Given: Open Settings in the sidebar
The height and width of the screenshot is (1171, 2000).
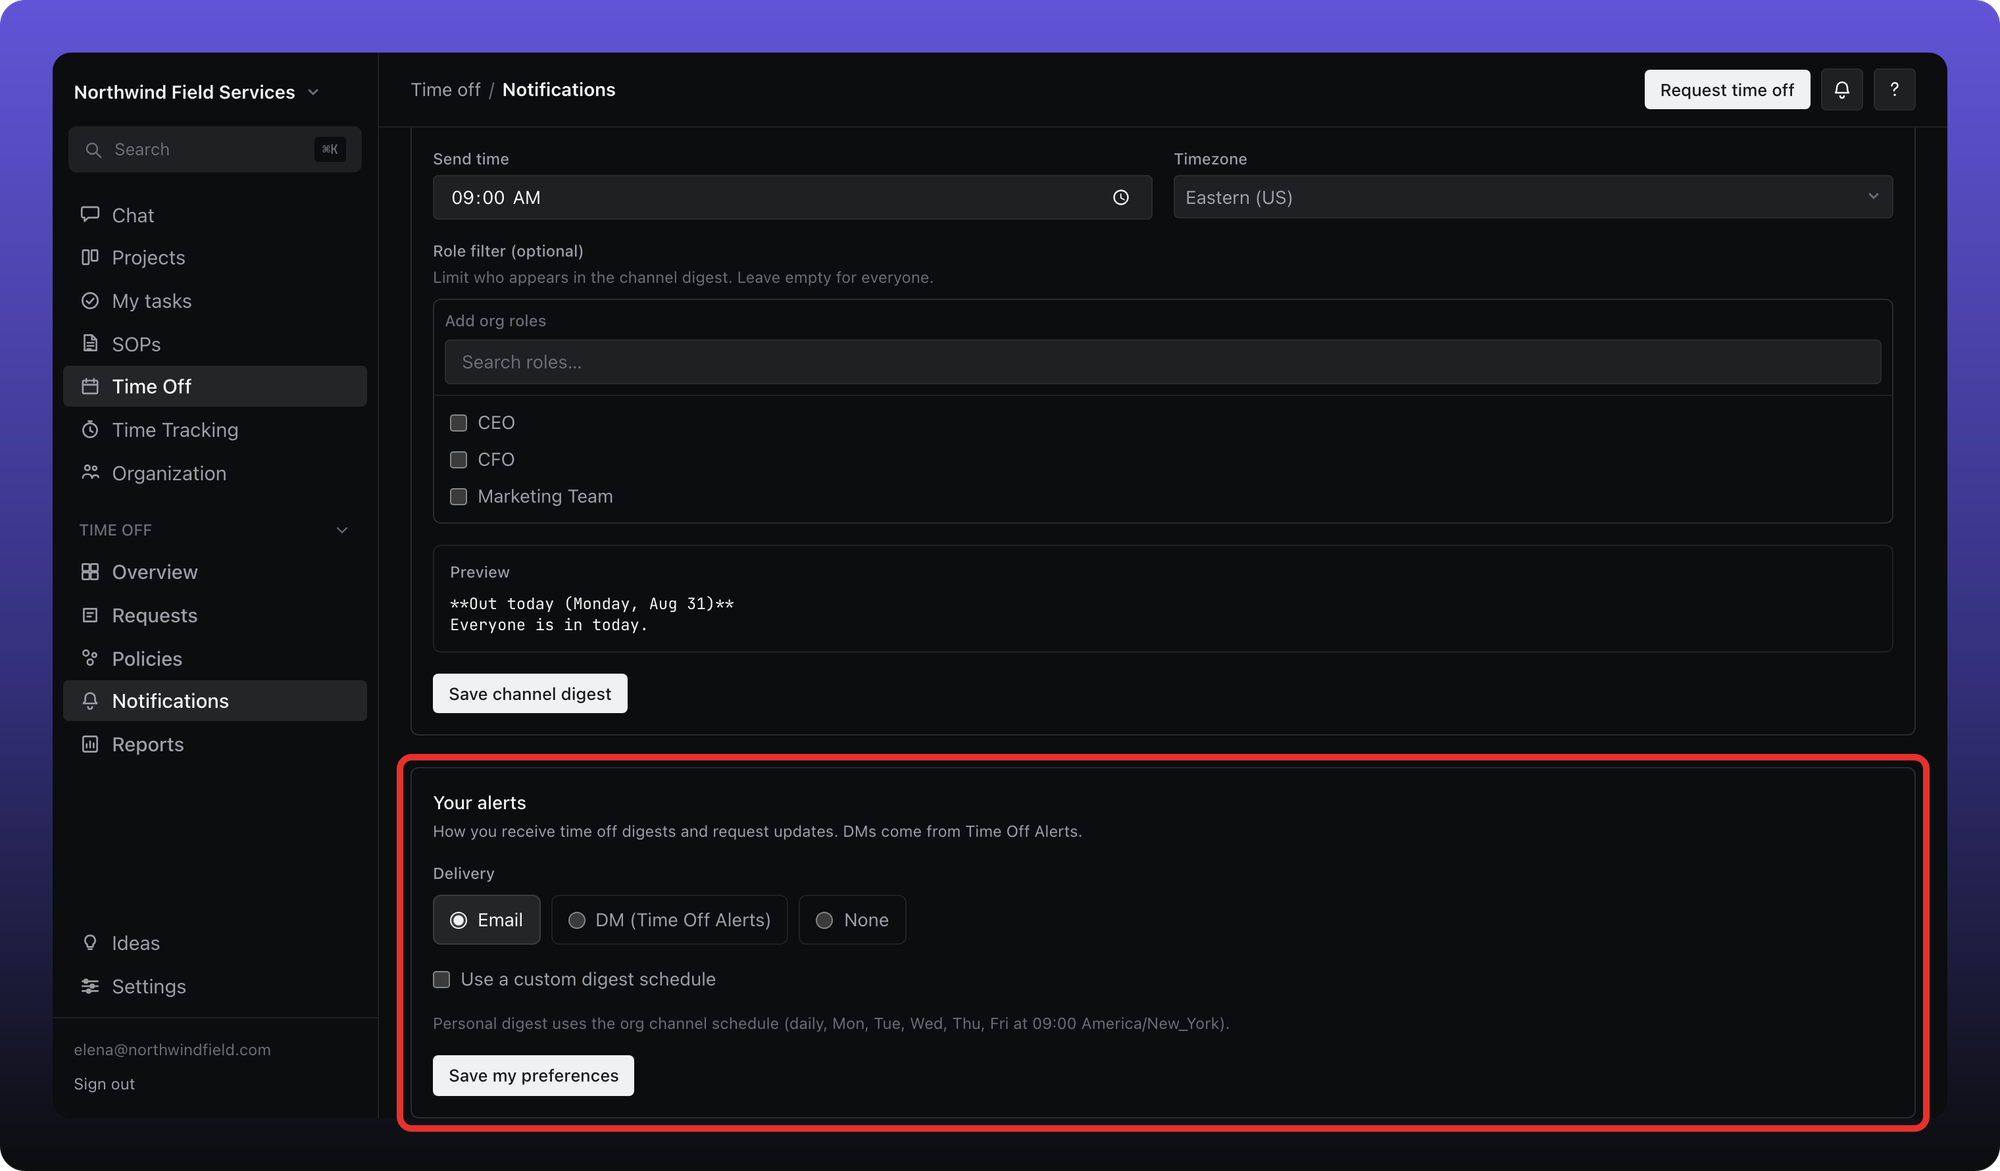Looking at the screenshot, I should [215, 986].
